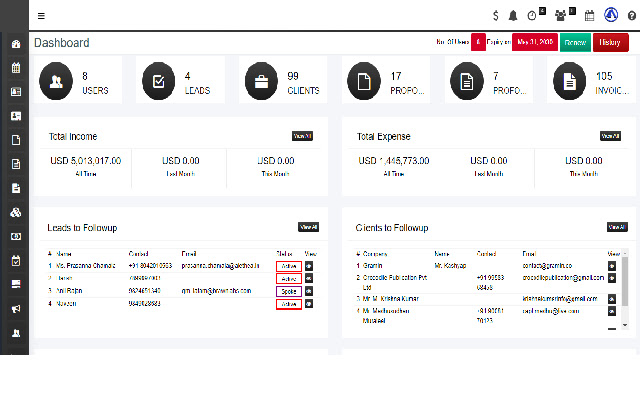Viewport: 640px width, 400px height.
Task: Click the Leads checkmark round icon
Action: (159, 81)
